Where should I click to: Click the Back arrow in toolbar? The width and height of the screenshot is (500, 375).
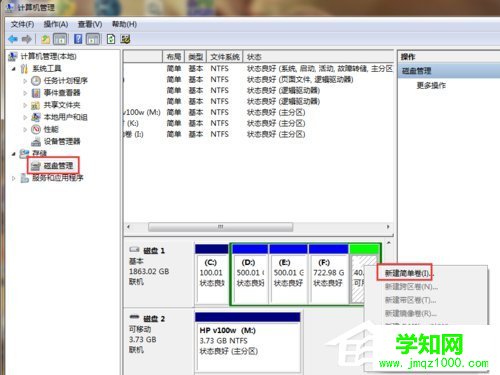13,39
